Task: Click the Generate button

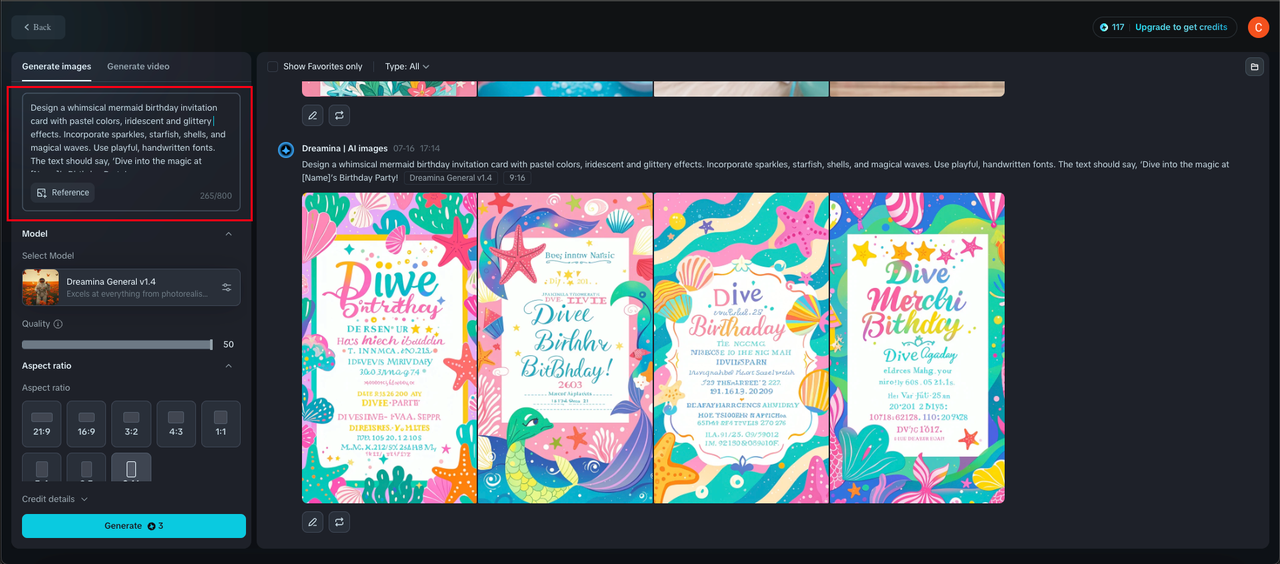Action: click(134, 526)
